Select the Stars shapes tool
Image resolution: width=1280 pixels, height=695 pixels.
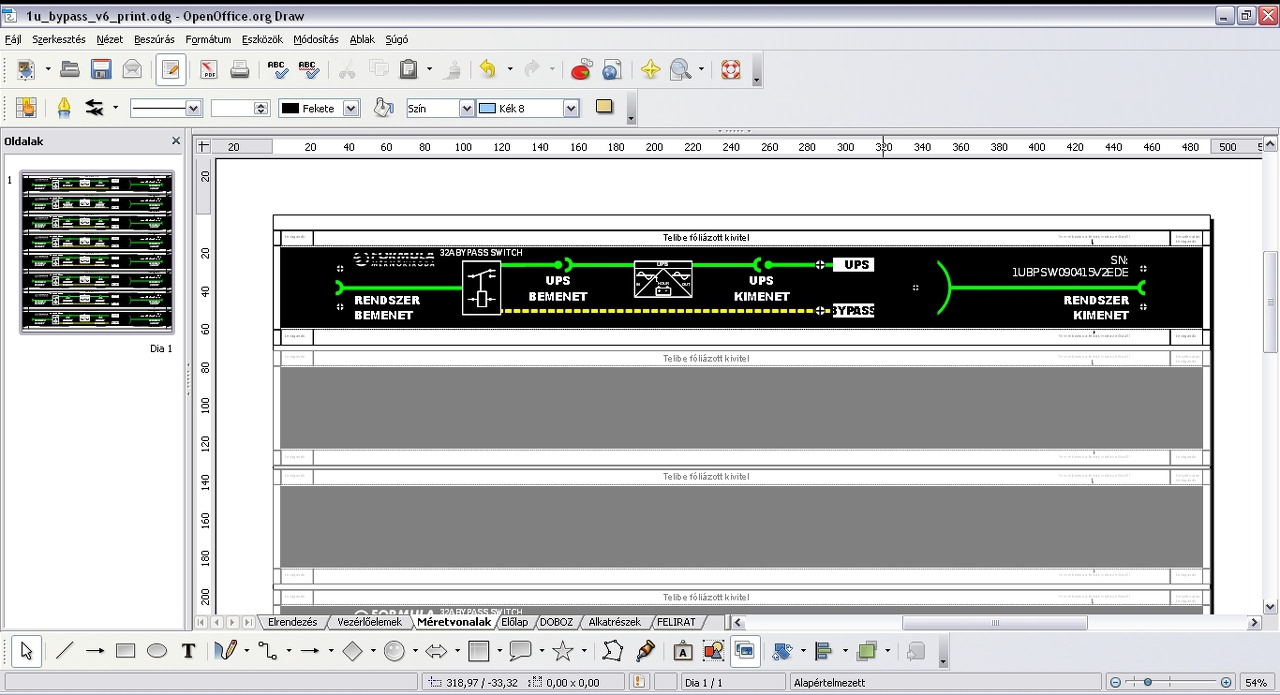(563, 651)
